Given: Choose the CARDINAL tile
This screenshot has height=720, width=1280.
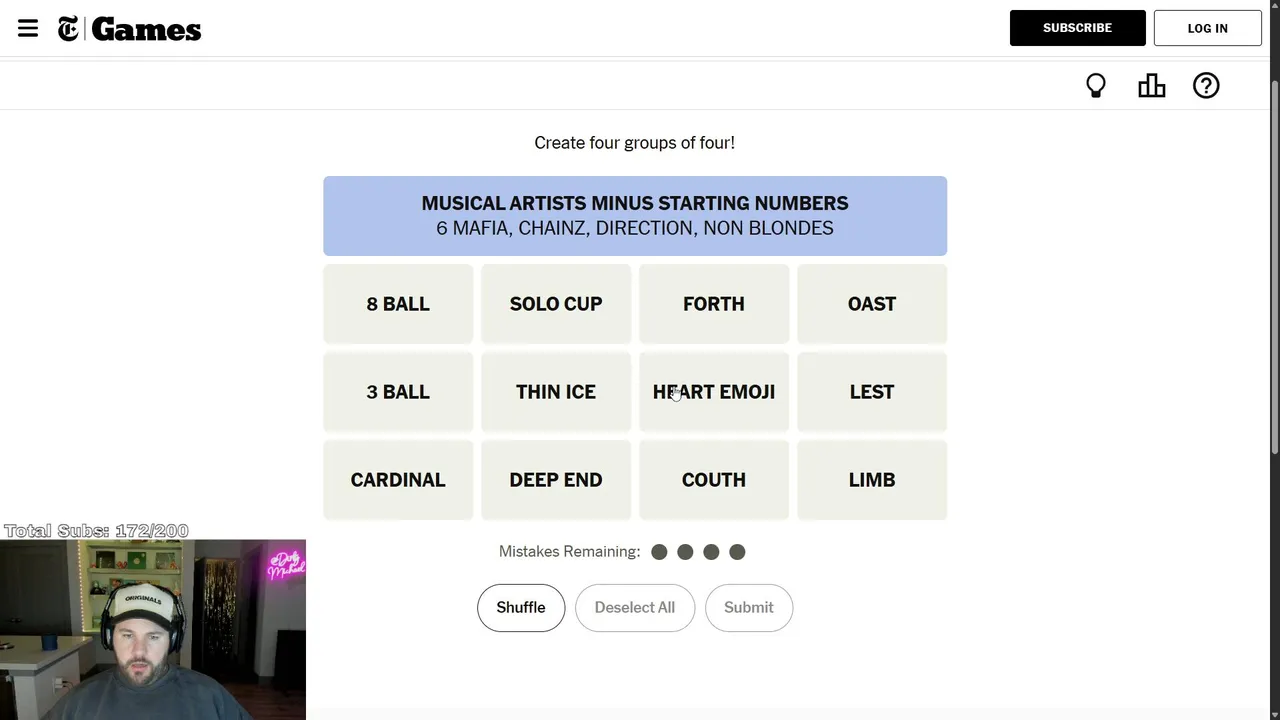Looking at the screenshot, I should pyautogui.click(x=398, y=480).
